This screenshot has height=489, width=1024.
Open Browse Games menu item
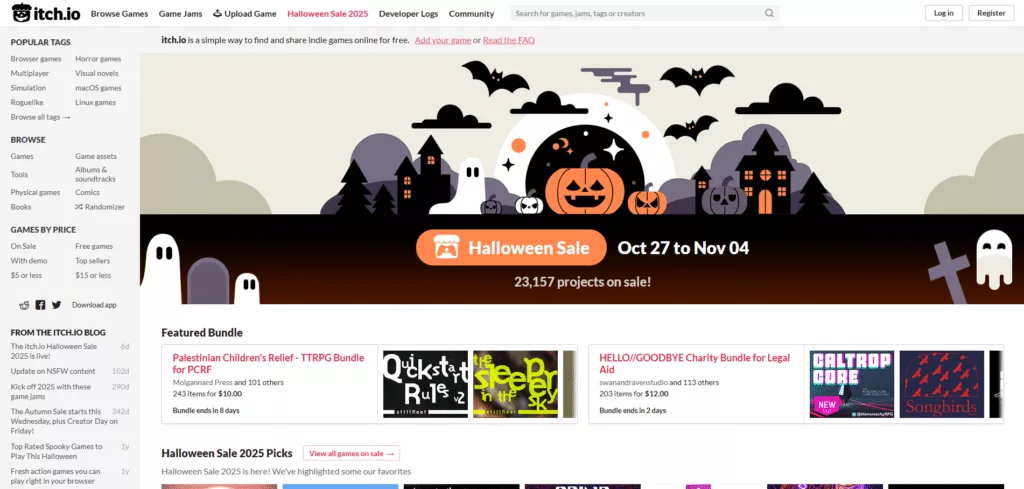[120, 14]
